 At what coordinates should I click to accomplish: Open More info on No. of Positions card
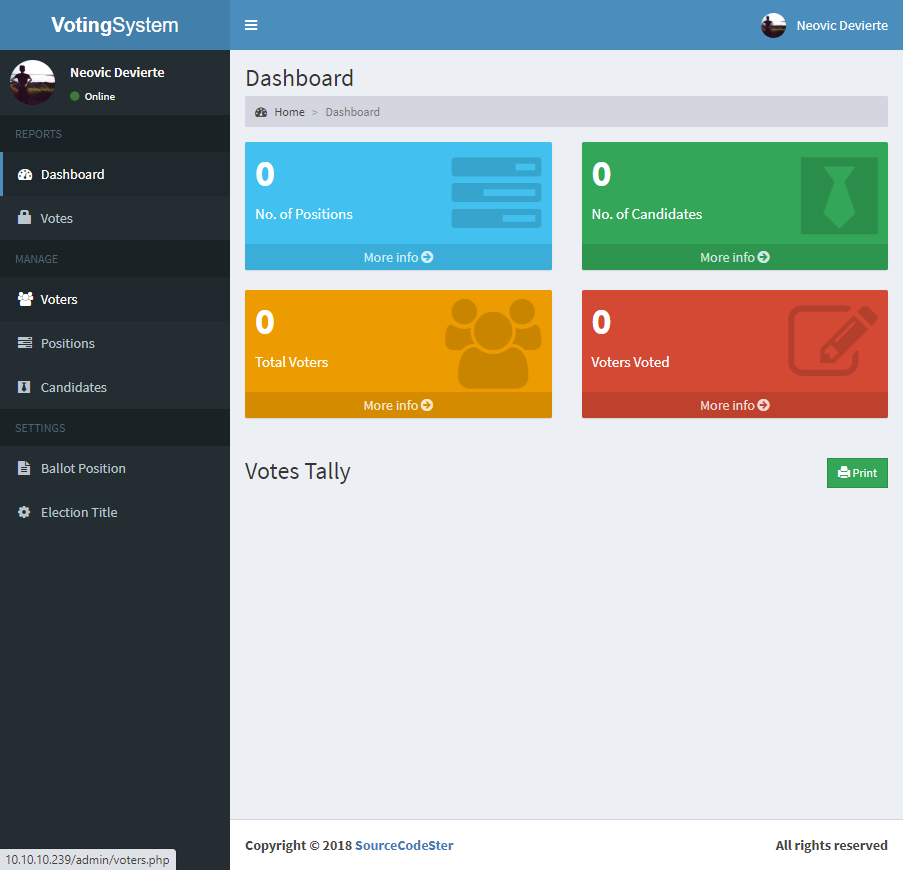tap(398, 257)
